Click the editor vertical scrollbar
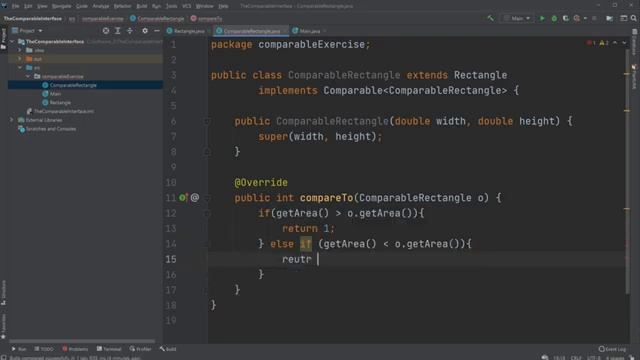This screenshot has width=640, height=360. click(x=627, y=171)
